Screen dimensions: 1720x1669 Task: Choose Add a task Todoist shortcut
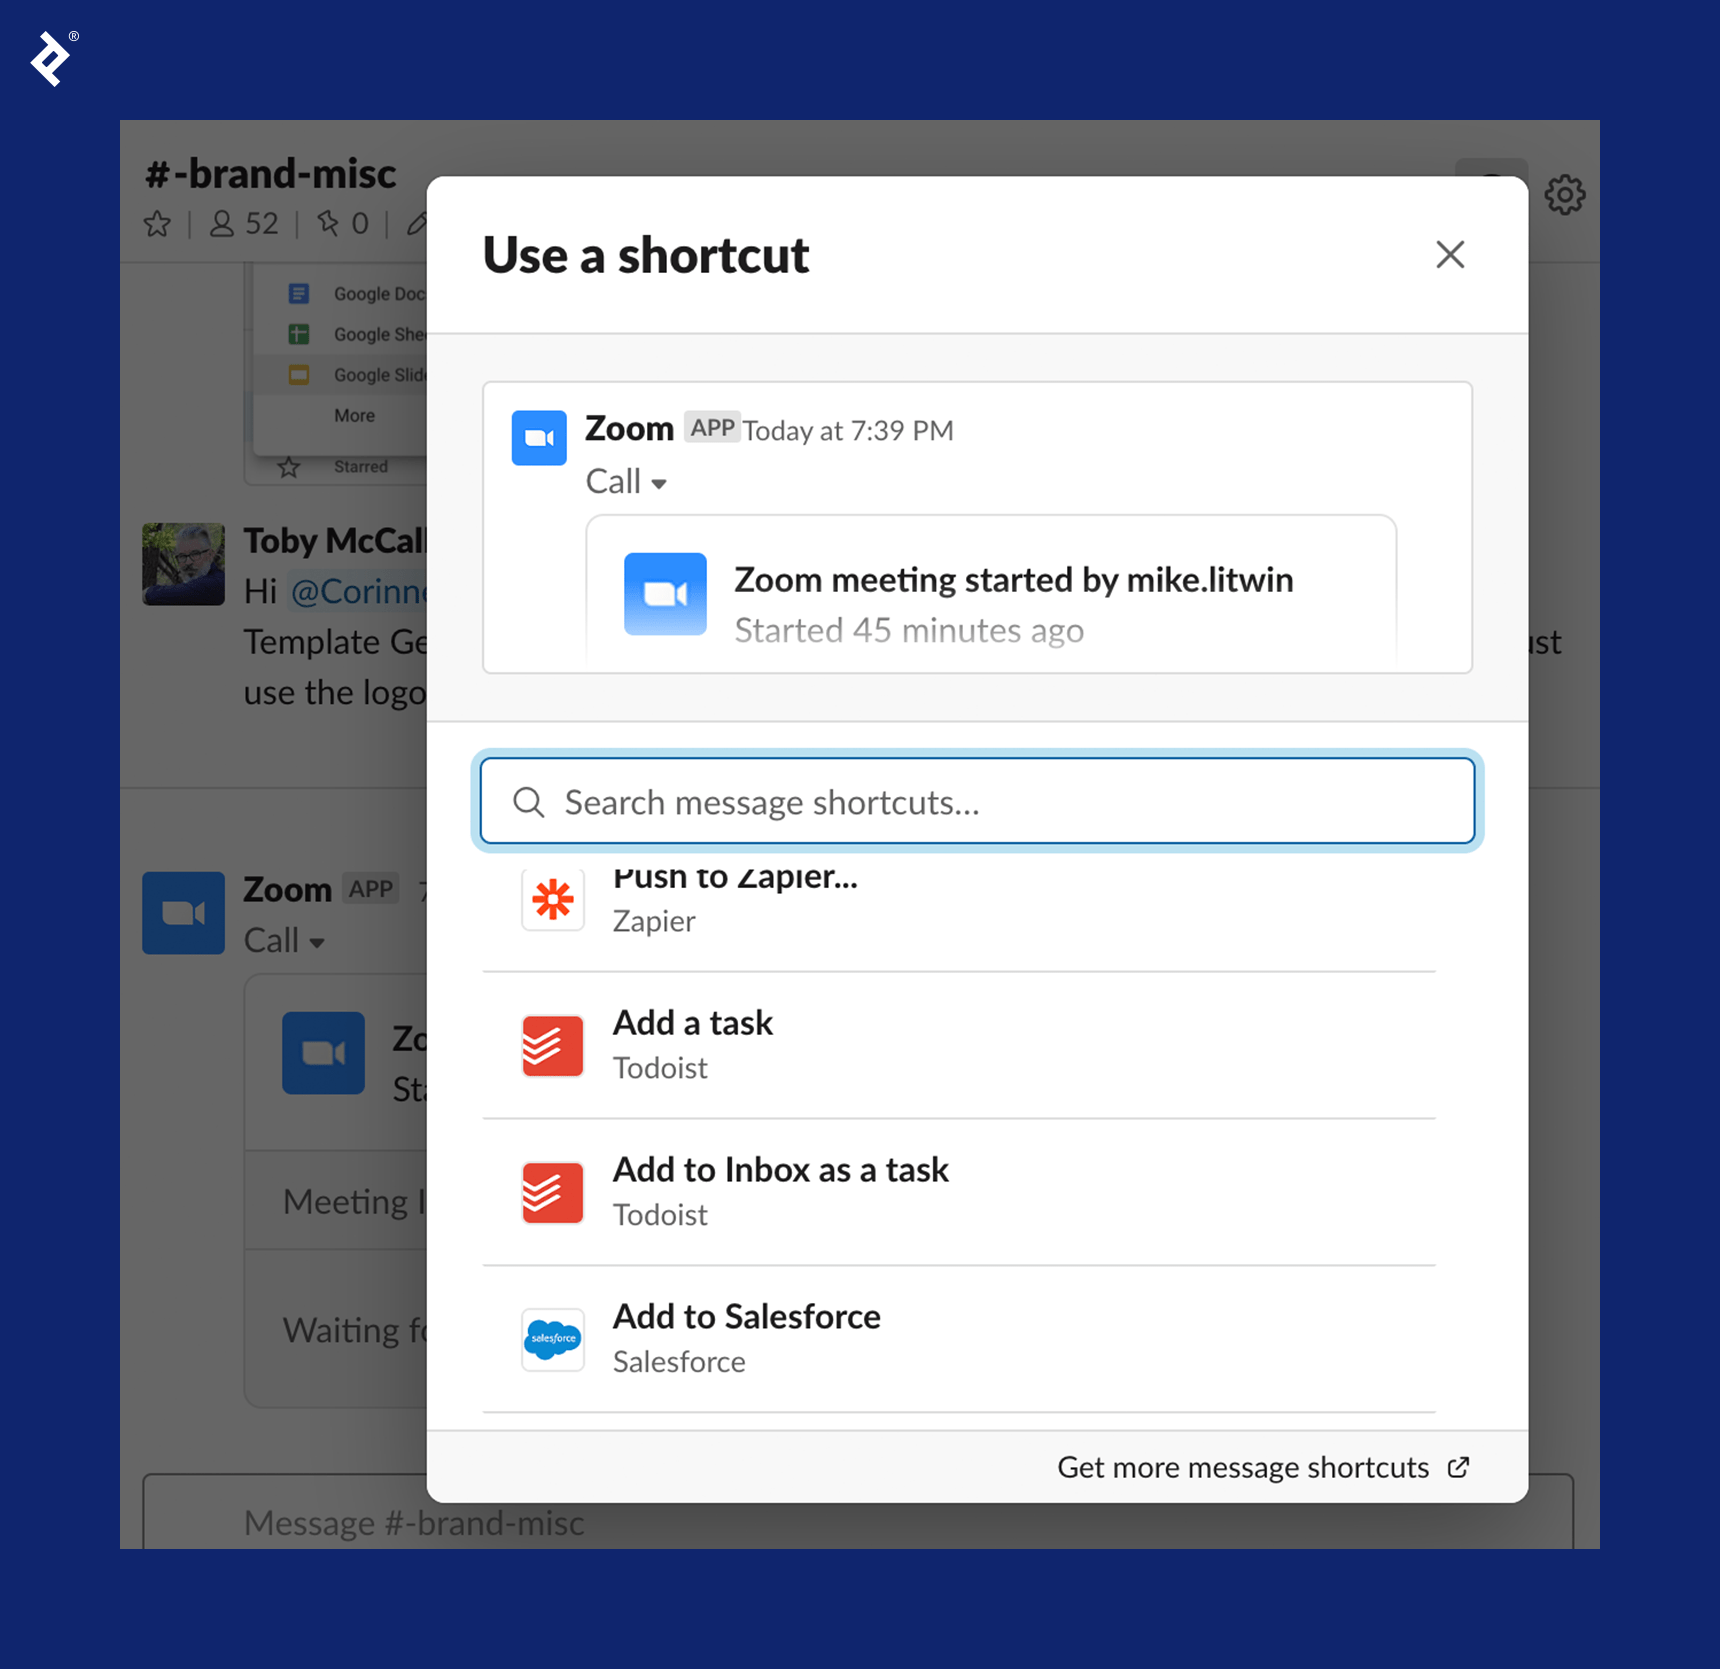click(x=959, y=1045)
